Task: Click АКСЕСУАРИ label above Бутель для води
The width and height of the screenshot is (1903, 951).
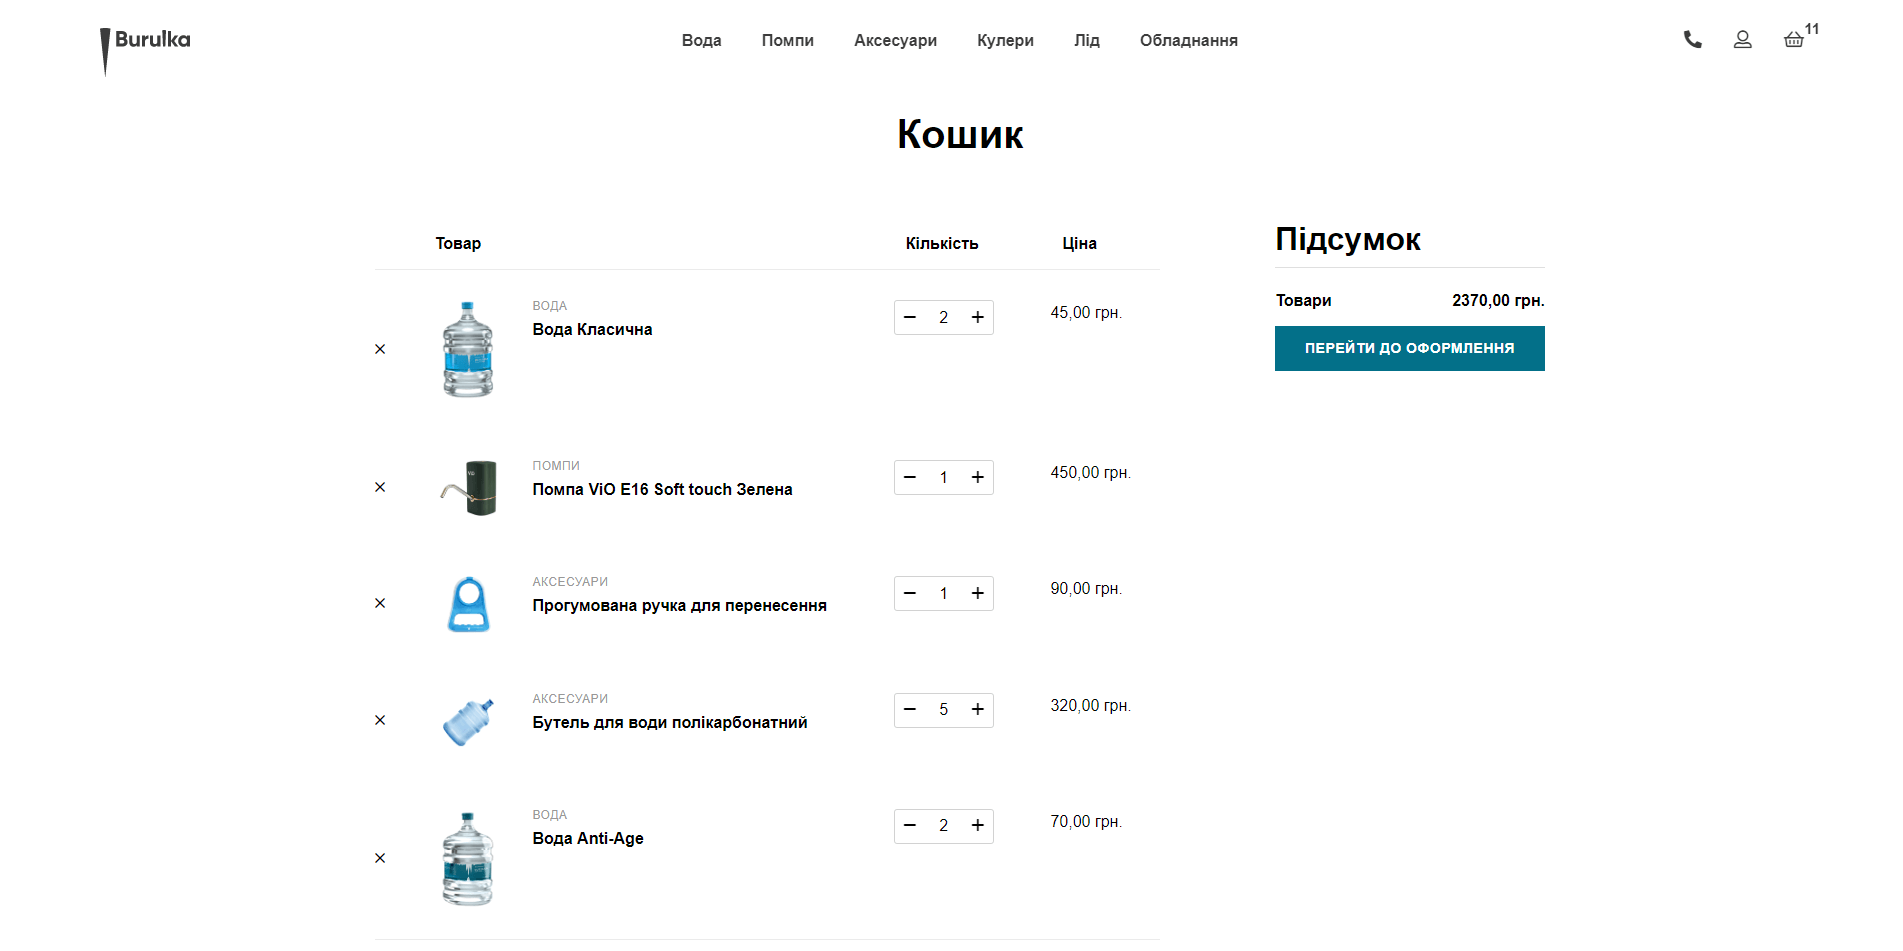Action: (570, 699)
